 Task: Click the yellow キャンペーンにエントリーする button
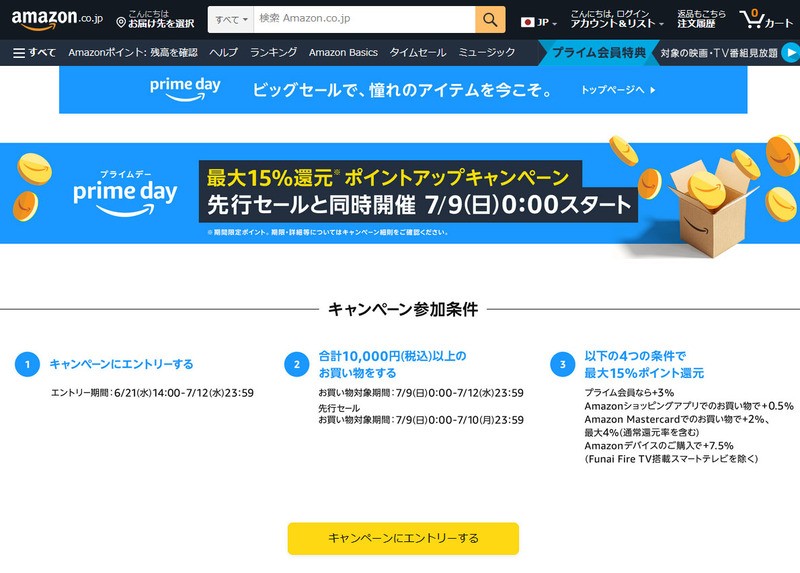(x=403, y=538)
